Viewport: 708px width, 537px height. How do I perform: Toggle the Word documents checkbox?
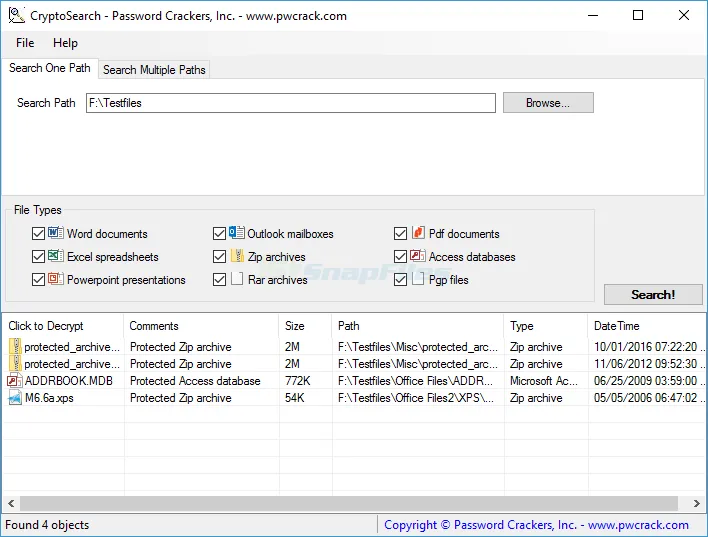click(38, 233)
